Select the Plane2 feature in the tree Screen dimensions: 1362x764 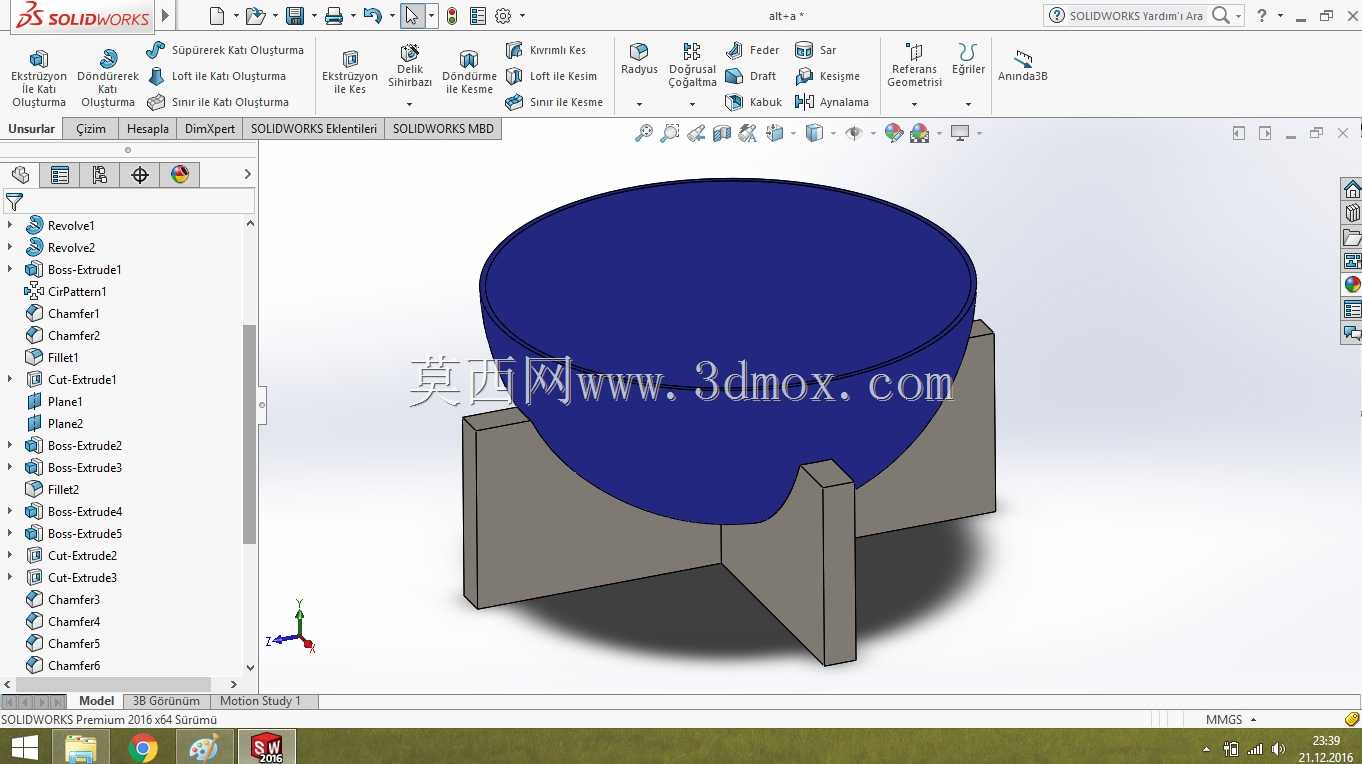tap(55, 423)
